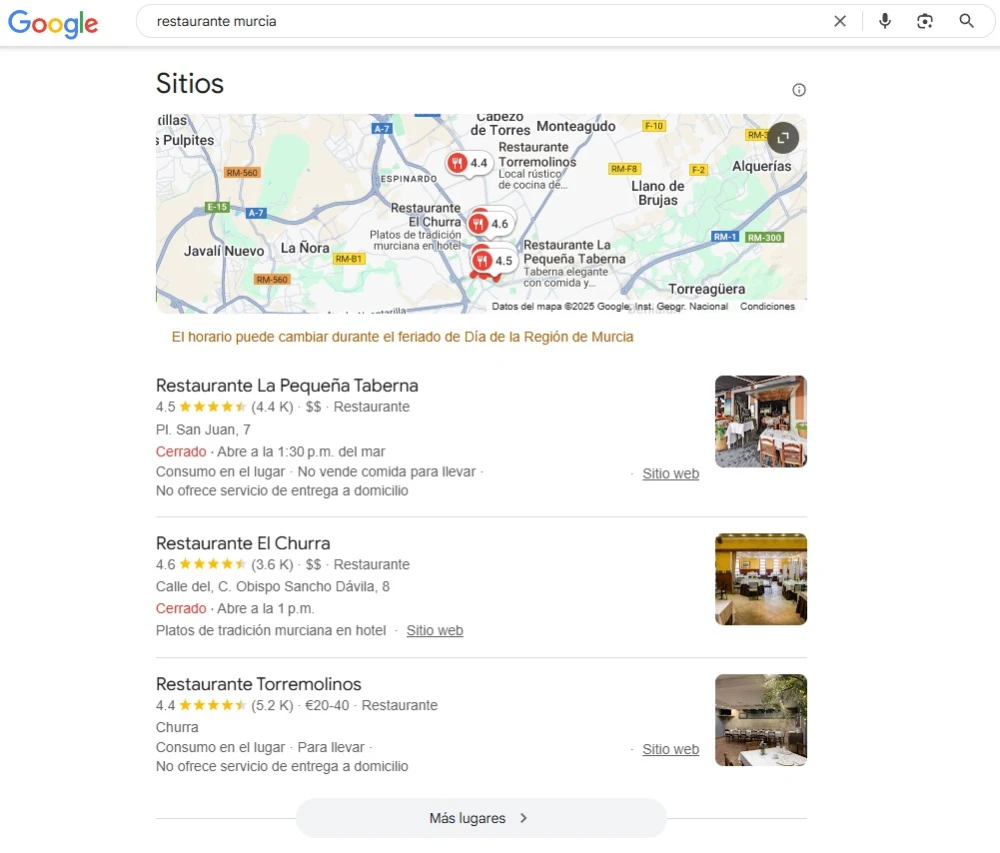Start voice search with the microphone icon
Image resolution: width=1000 pixels, height=853 pixels.
[x=885, y=21]
